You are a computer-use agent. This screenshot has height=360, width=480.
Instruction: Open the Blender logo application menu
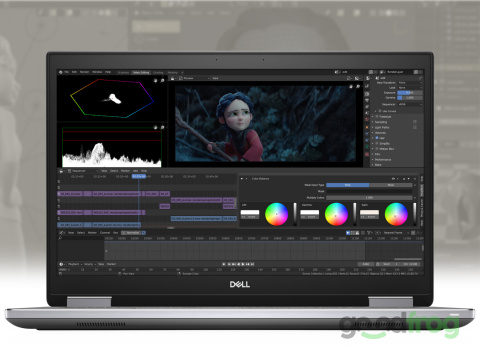[x=61, y=72]
